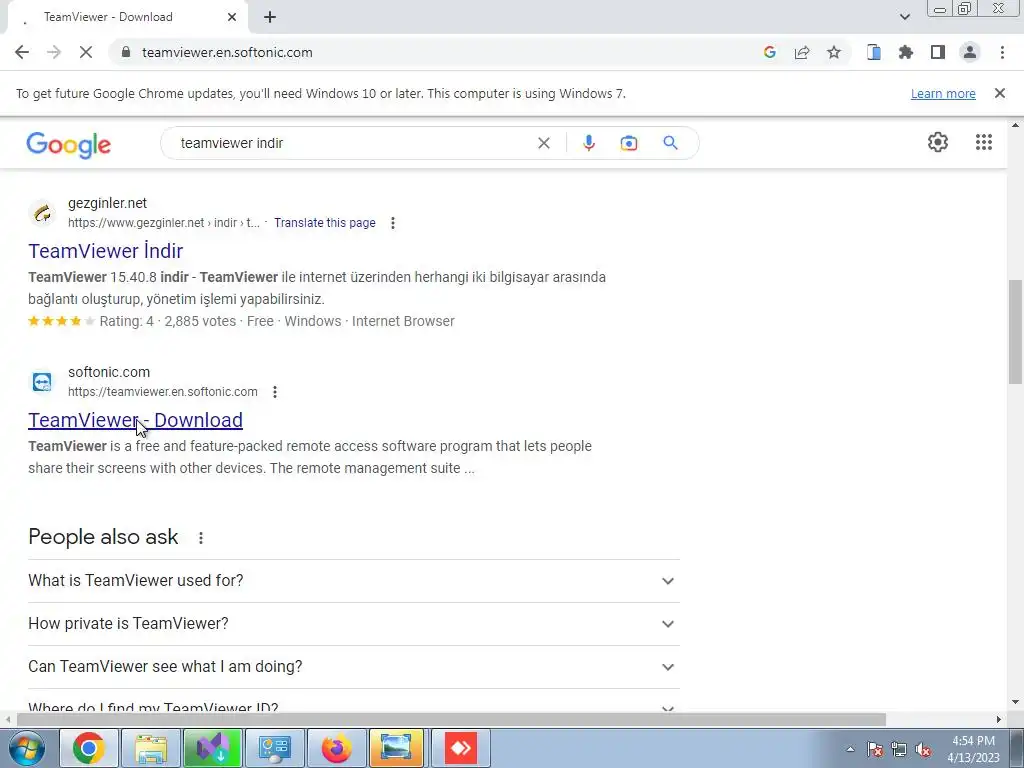Click the horizontal scrollbar thumb
Image resolution: width=1024 pixels, height=768 pixels.
[x=451, y=720]
